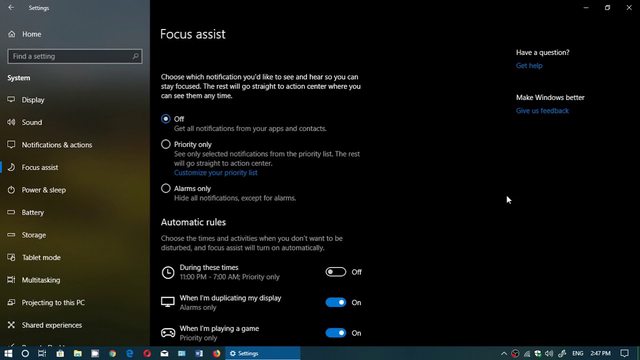Select the Priority only radio button
The width and height of the screenshot is (640, 360).
pos(165,144)
